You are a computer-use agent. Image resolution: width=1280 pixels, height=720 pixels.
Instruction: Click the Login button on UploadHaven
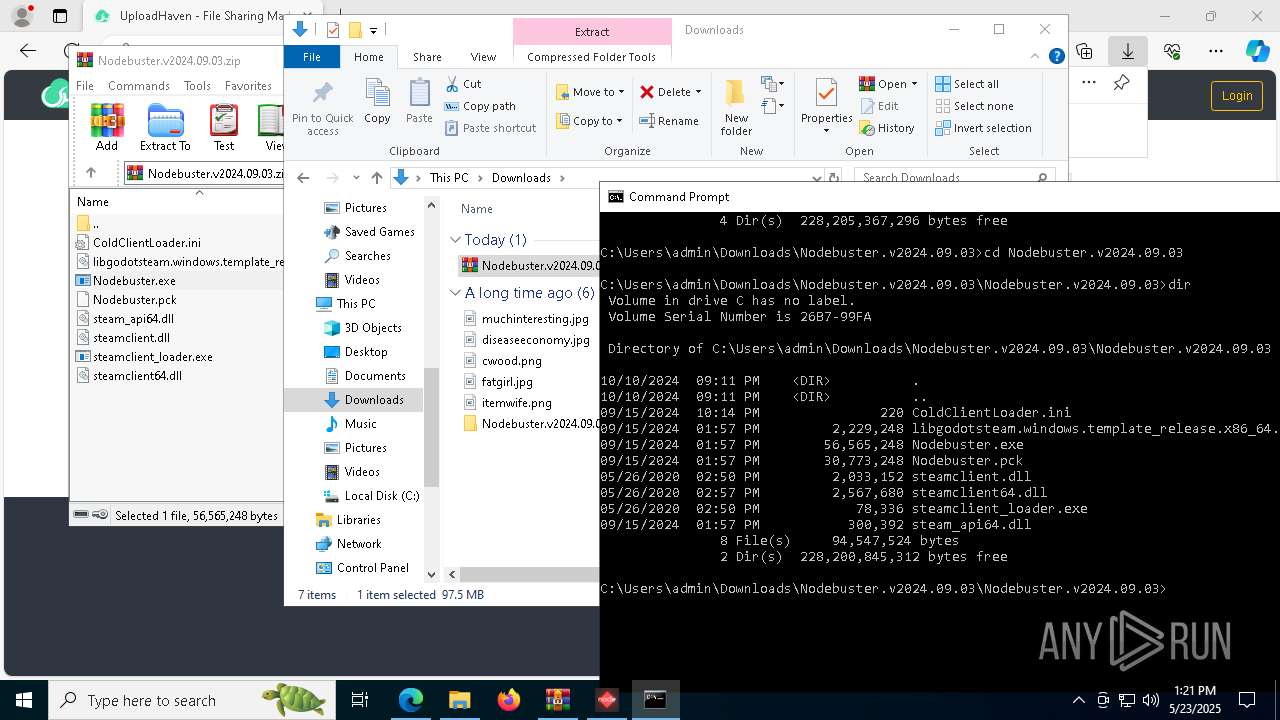pyautogui.click(x=1237, y=95)
